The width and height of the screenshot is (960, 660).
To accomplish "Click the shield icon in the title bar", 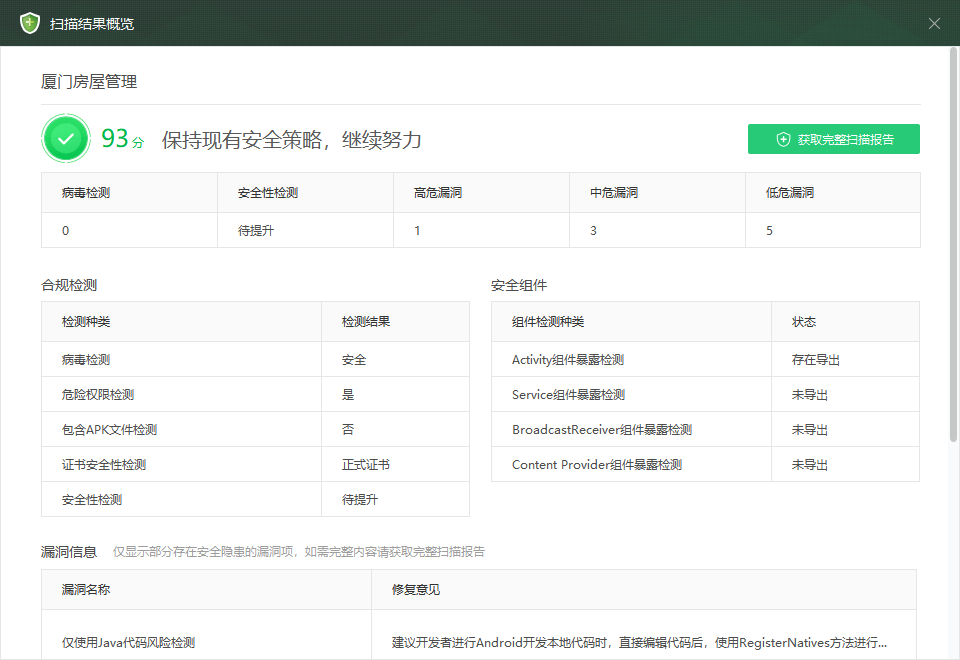I will click(30, 23).
